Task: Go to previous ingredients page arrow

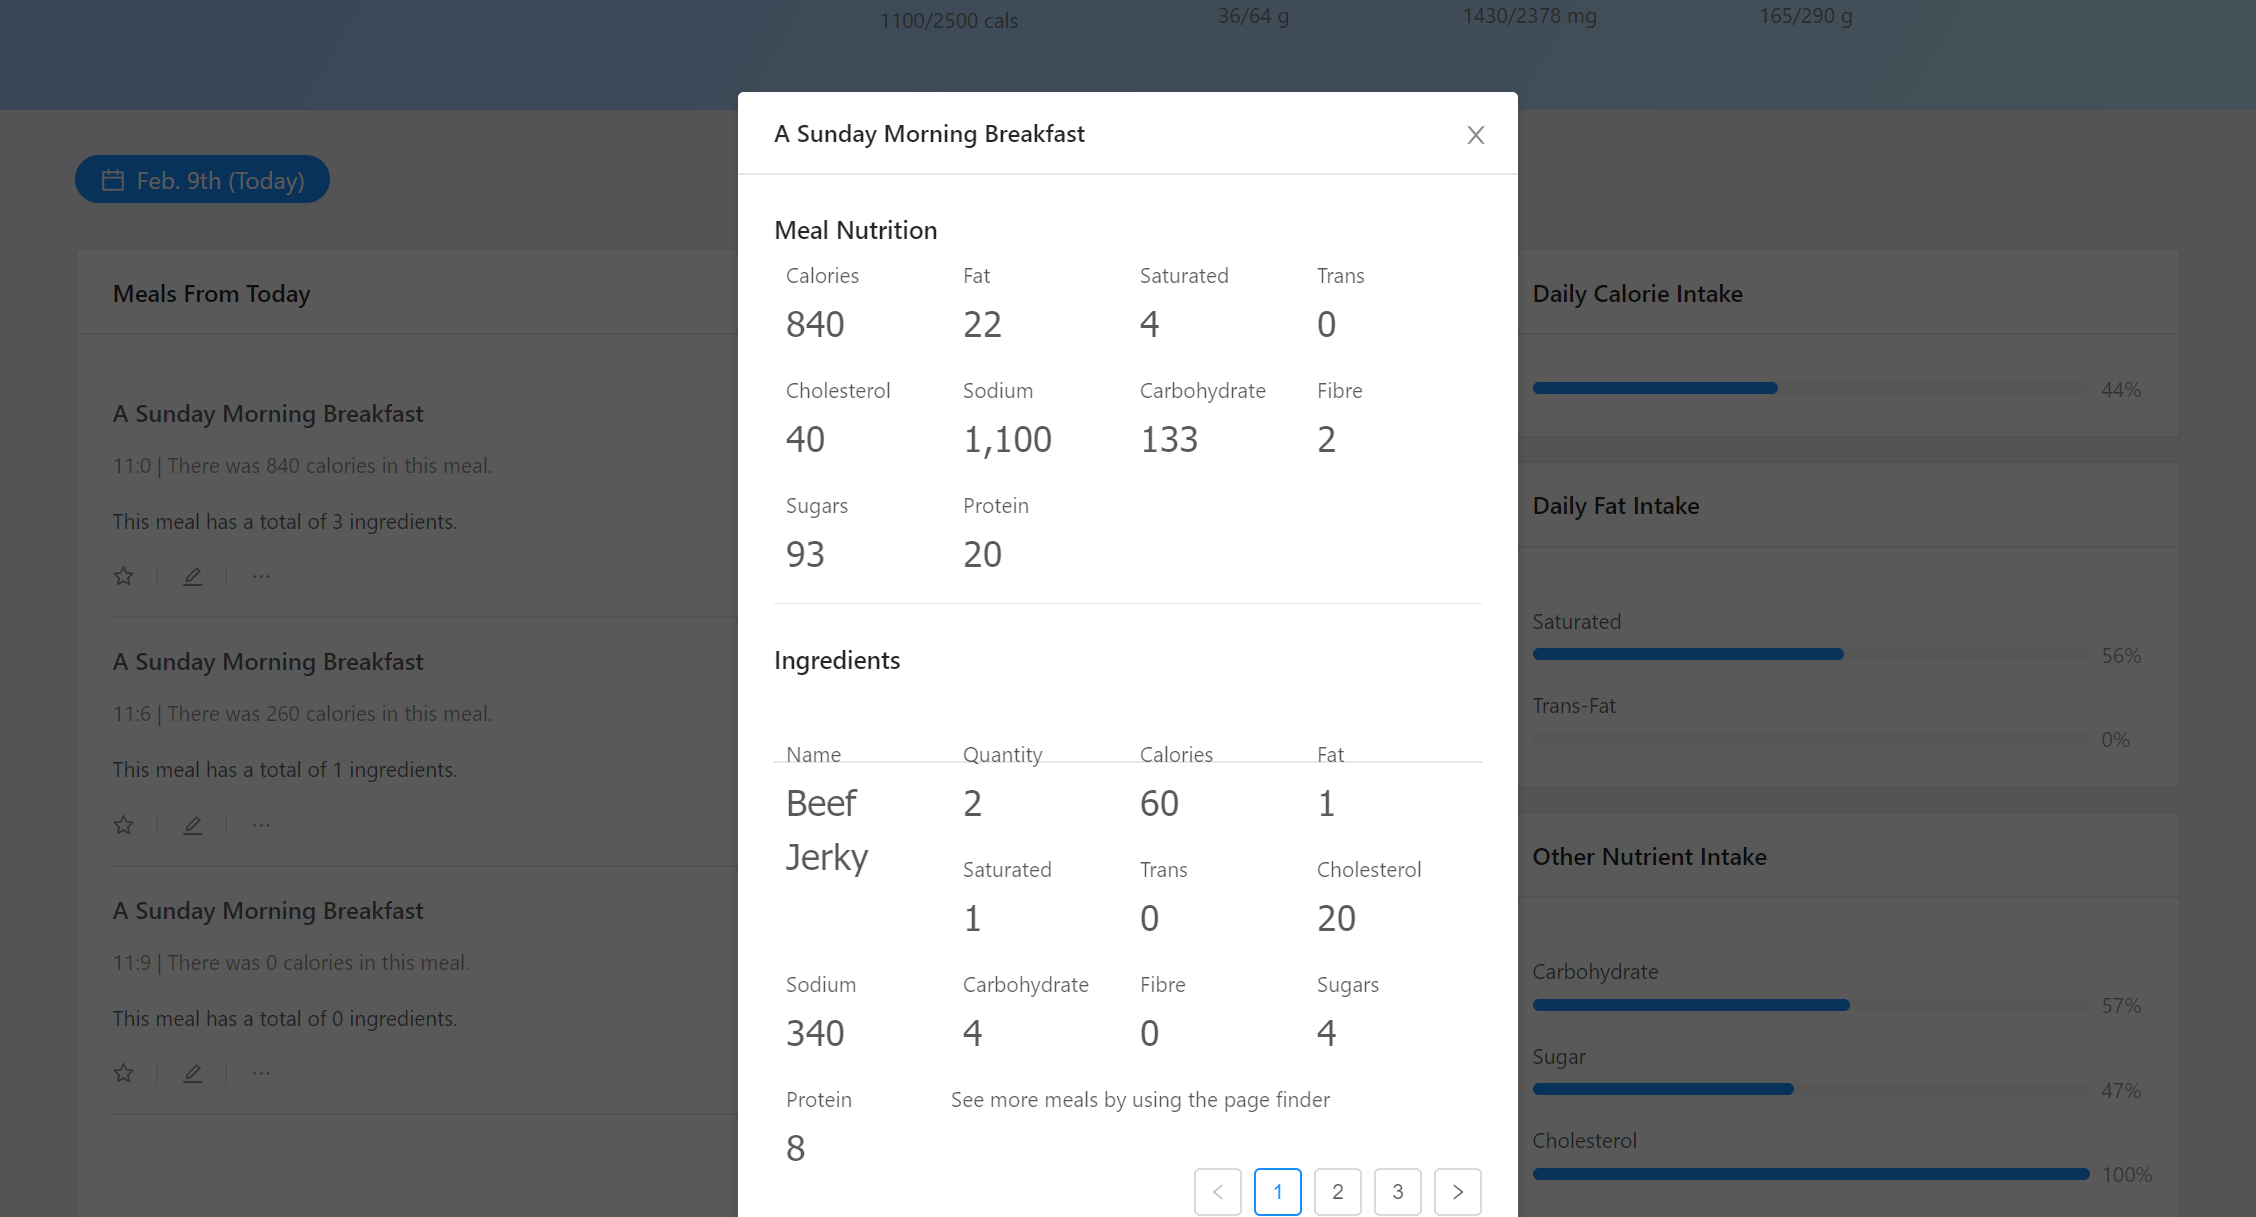Action: pyautogui.click(x=1217, y=1191)
